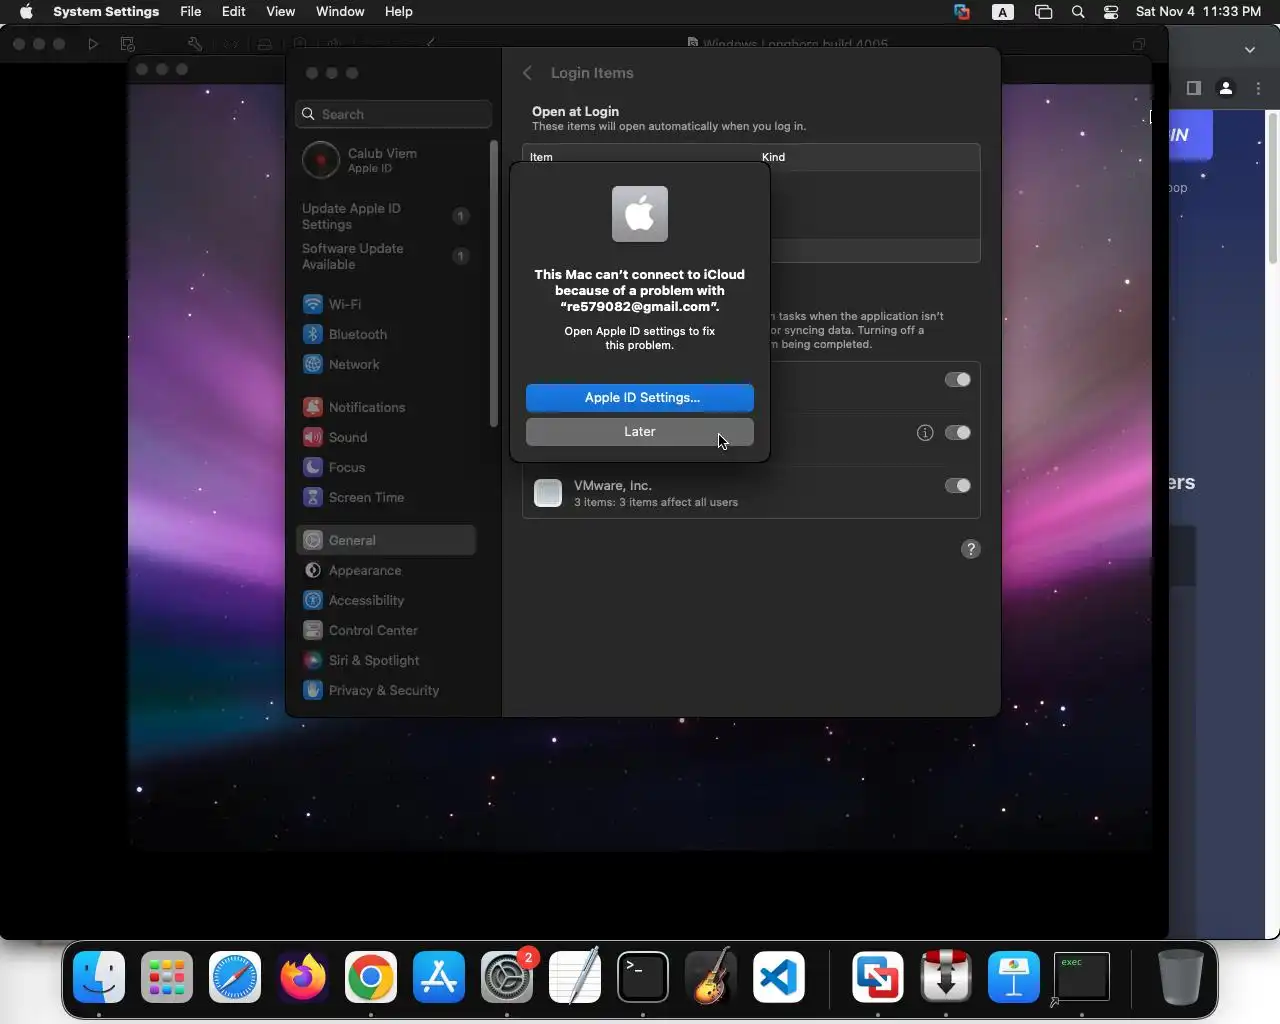
Task: Open Chrome three-dot menu
Action: pyautogui.click(x=1259, y=88)
